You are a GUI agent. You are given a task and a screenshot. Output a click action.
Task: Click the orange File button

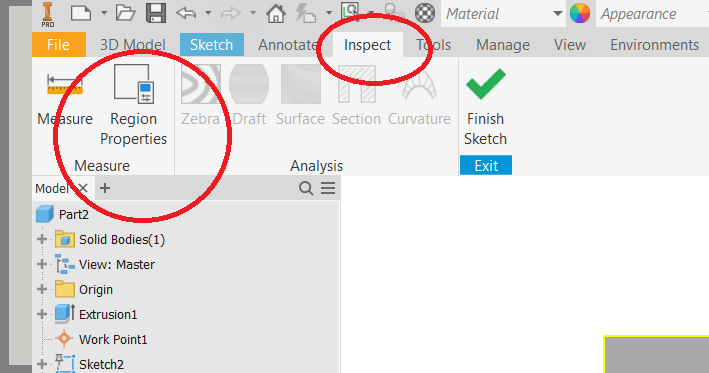pos(59,45)
